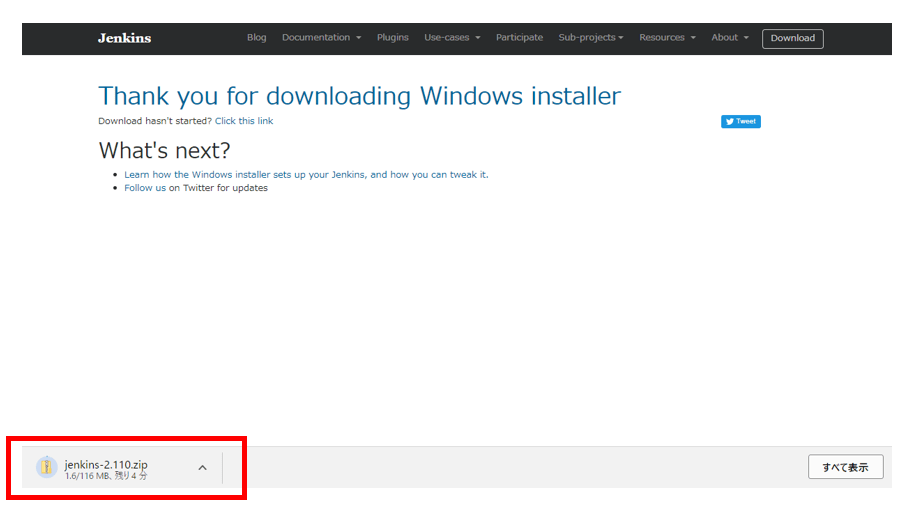Image resolution: width=909 pixels, height=510 pixels.
Task: Open the Windows installer setup guide link
Action: click(306, 174)
